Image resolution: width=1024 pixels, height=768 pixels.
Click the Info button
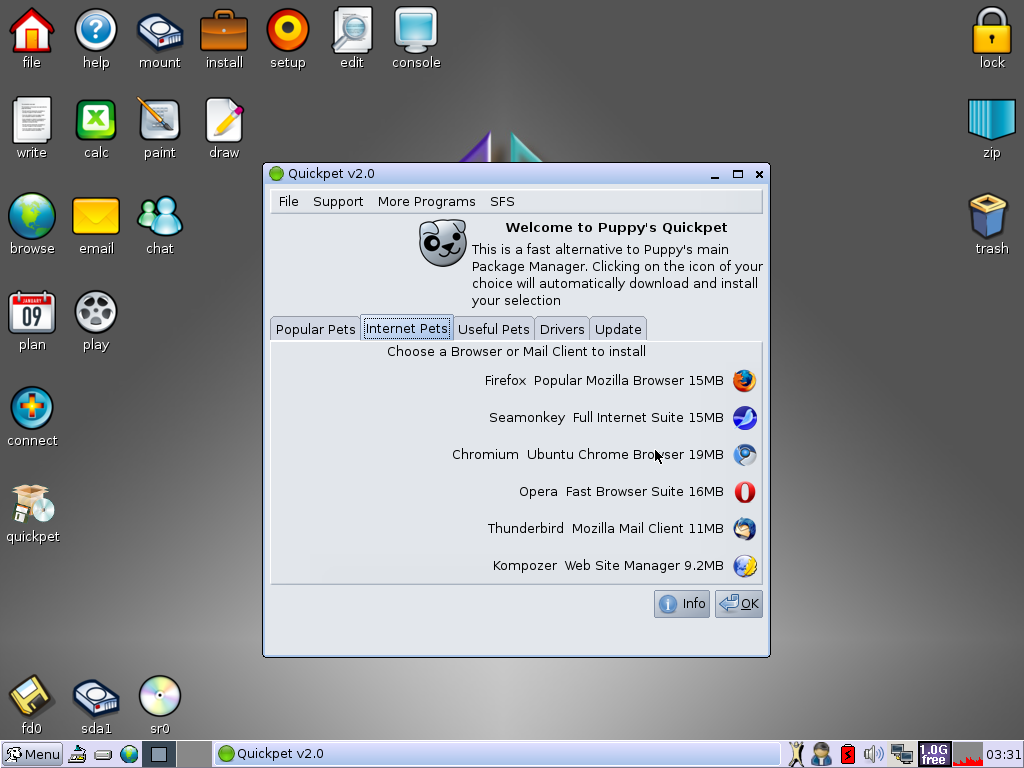pos(682,603)
